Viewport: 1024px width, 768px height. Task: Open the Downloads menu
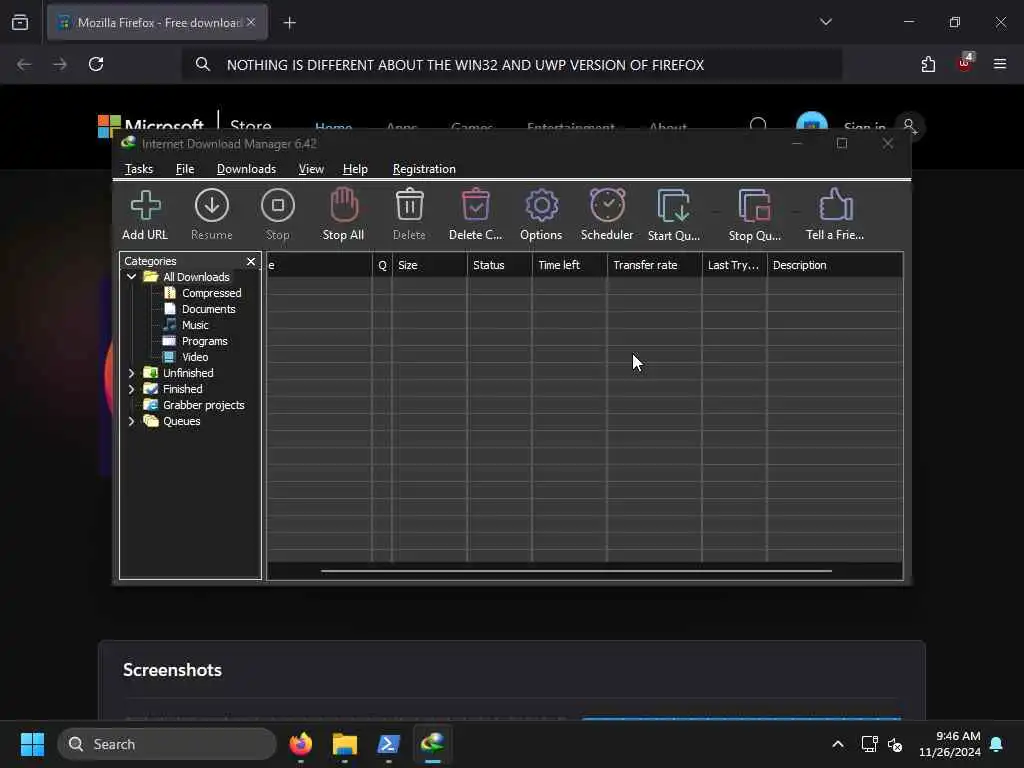(x=246, y=168)
